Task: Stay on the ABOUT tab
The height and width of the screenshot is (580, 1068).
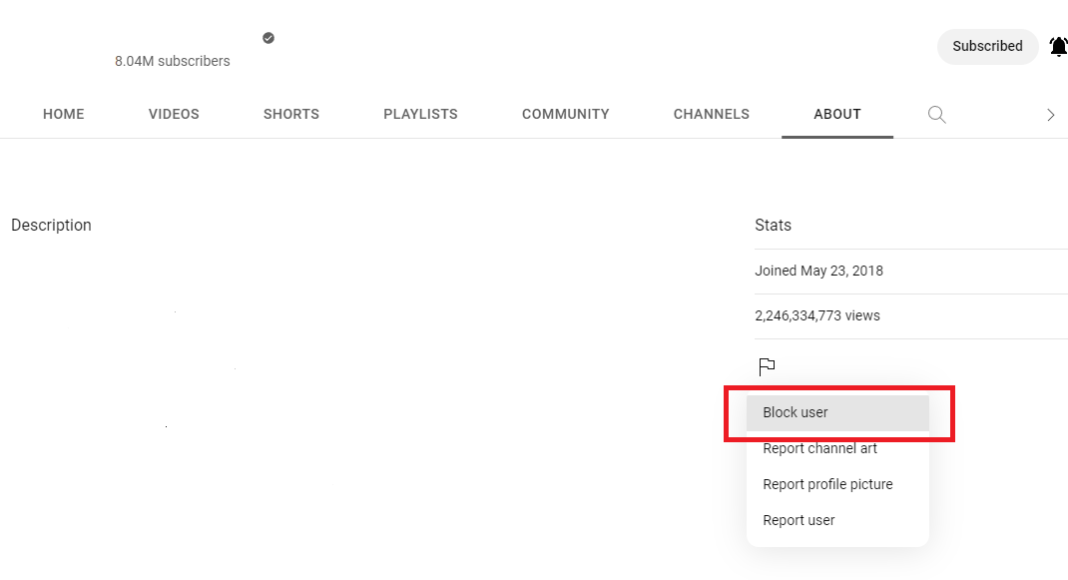Action: 837,114
